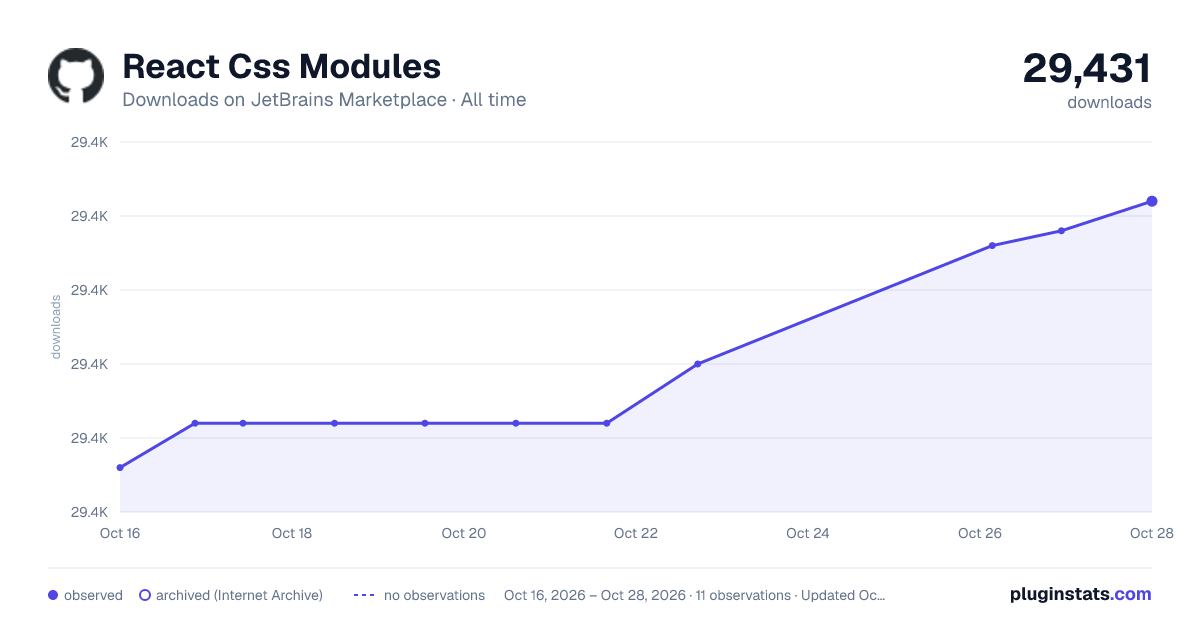Viewport: 1200px width, 630px height.
Task: Click the Oct 16 x-axis label
Action: [x=120, y=533]
